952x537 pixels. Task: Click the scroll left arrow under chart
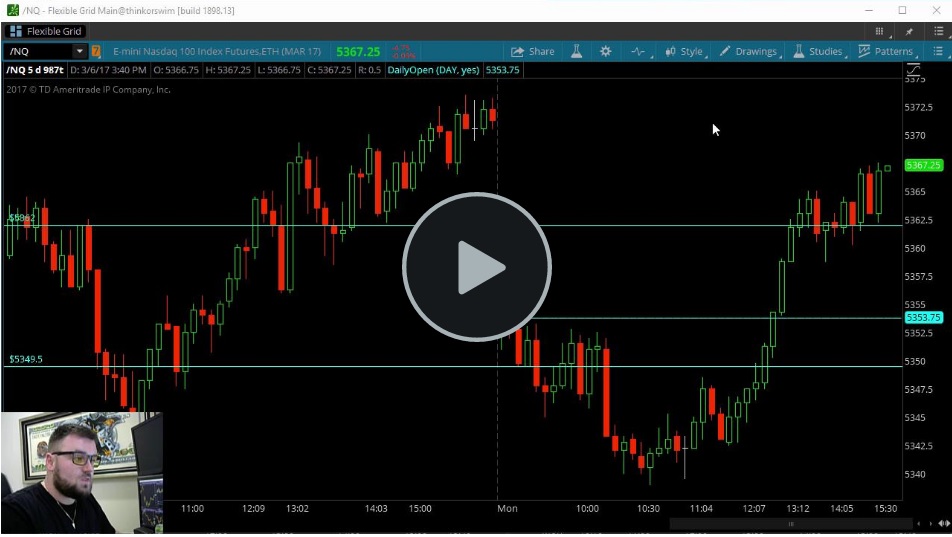point(919,524)
